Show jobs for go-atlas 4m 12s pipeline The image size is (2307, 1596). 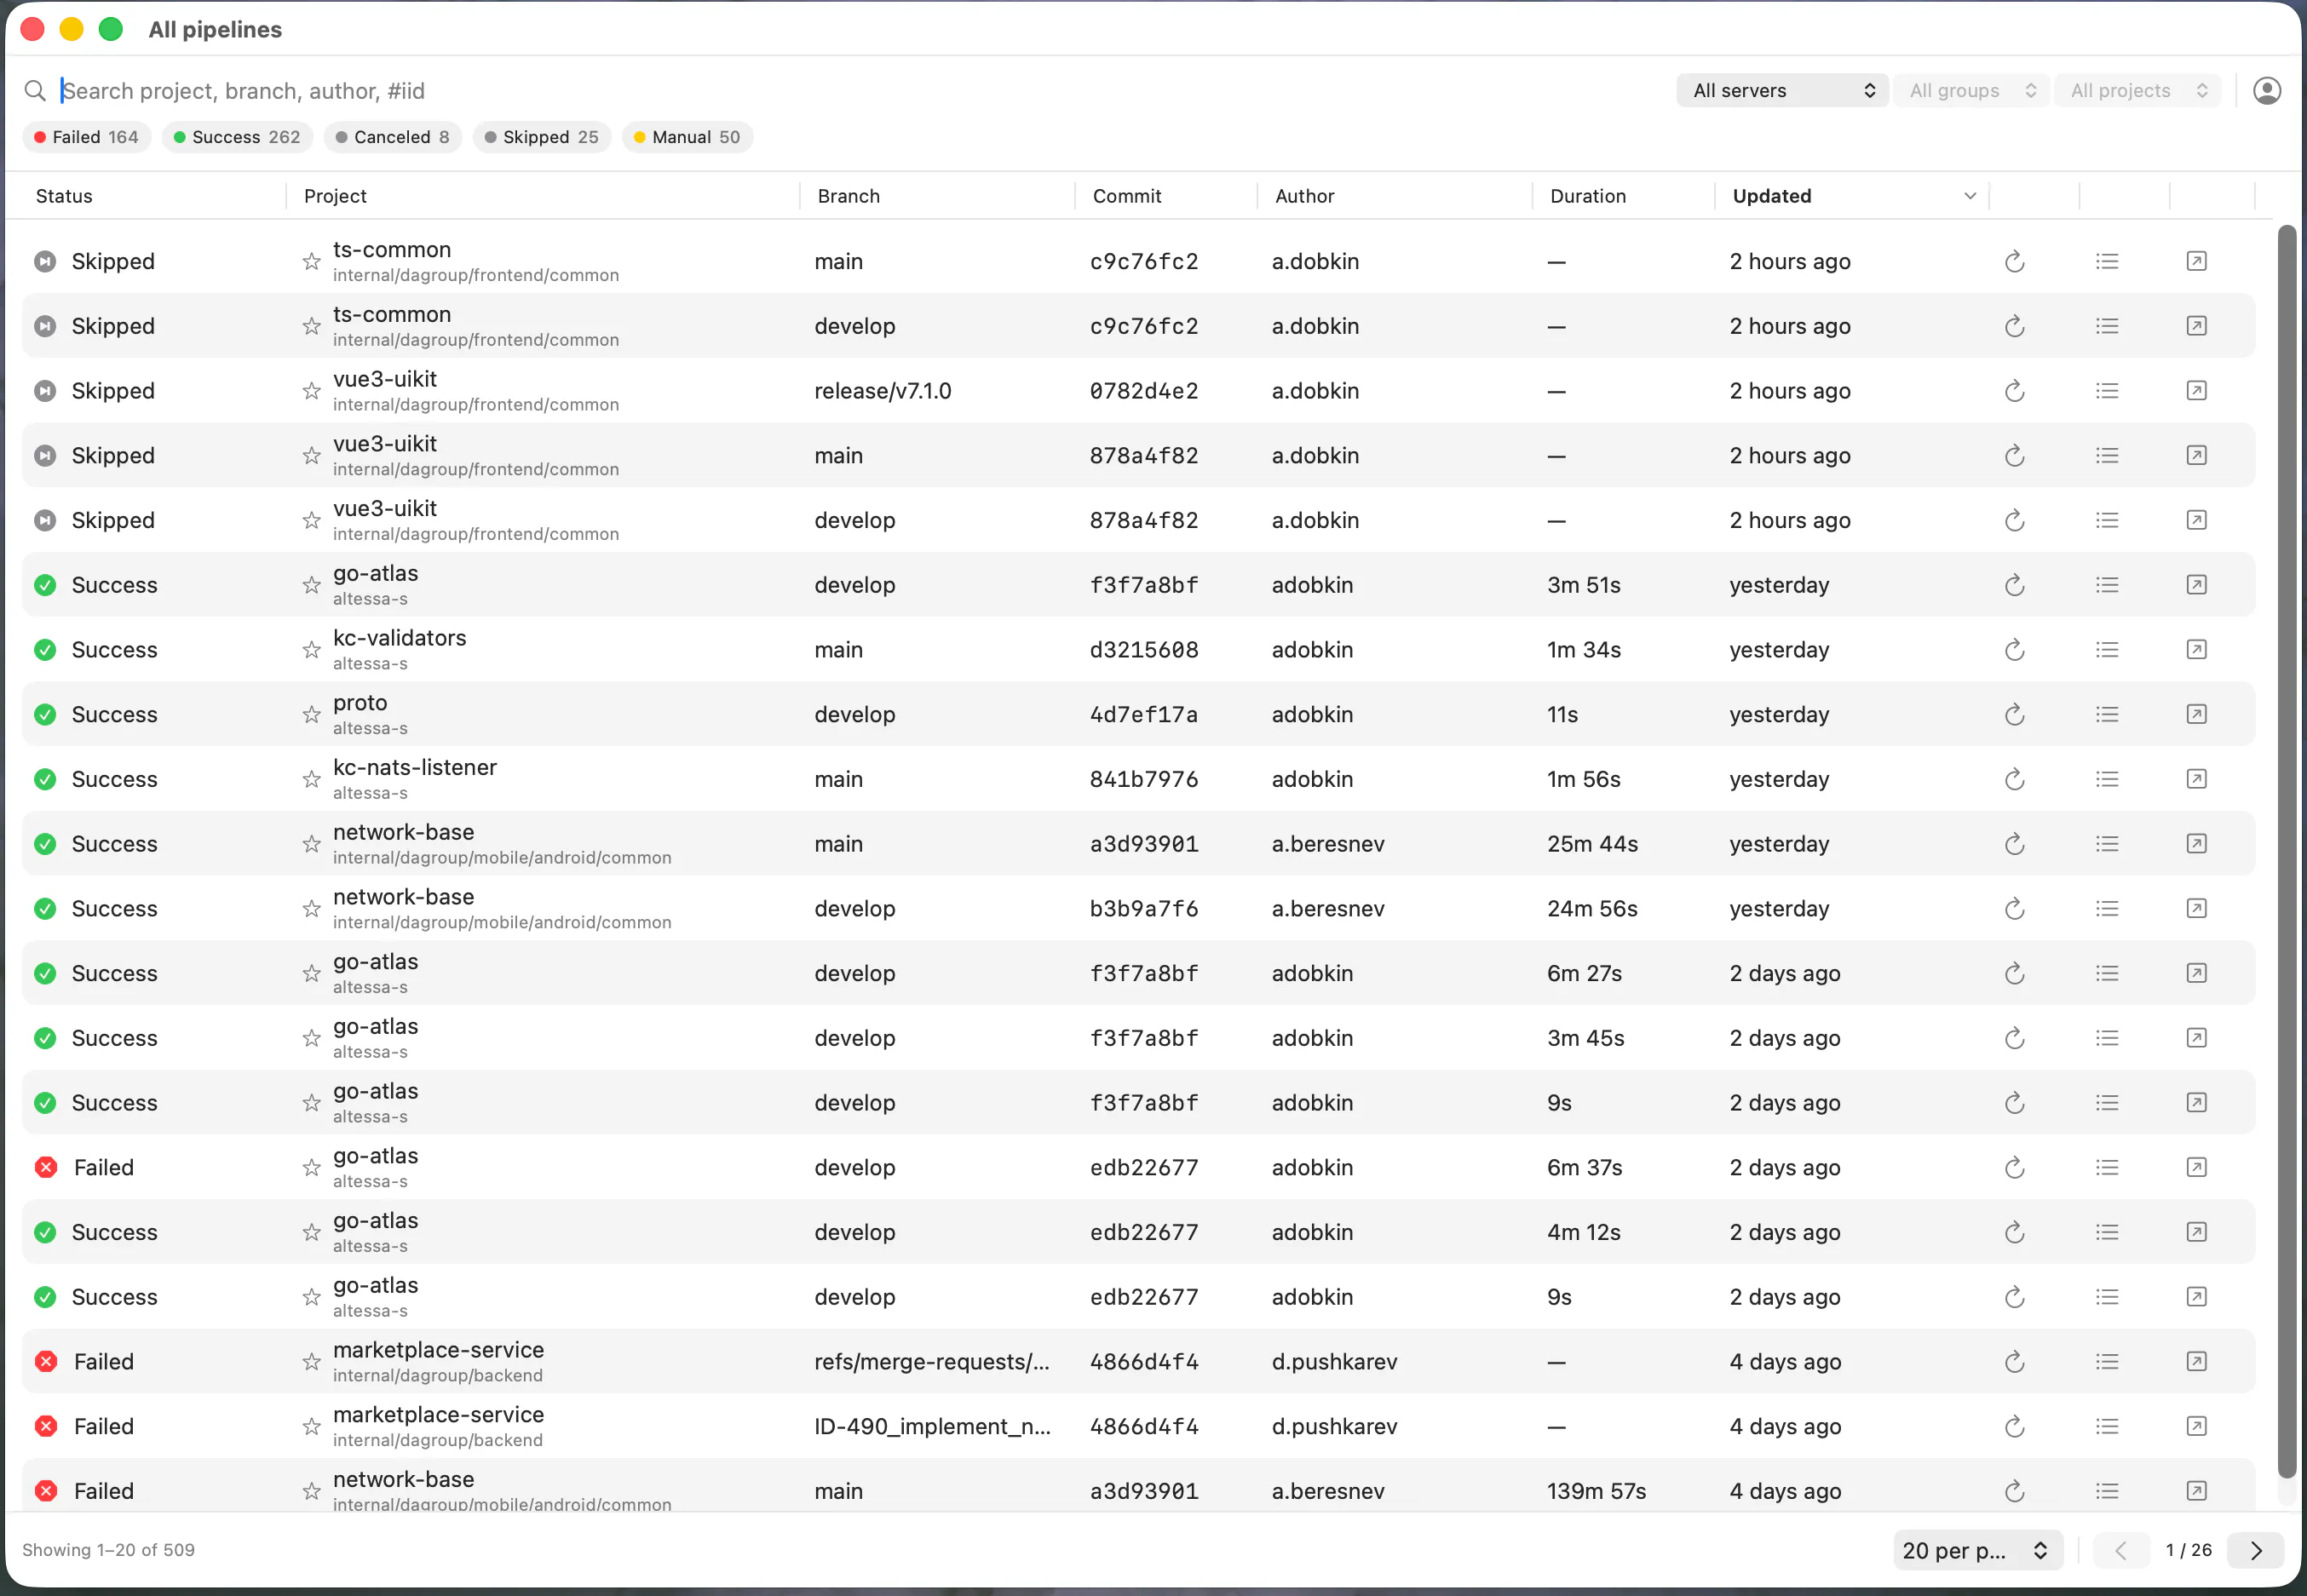coord(2107,1233)
